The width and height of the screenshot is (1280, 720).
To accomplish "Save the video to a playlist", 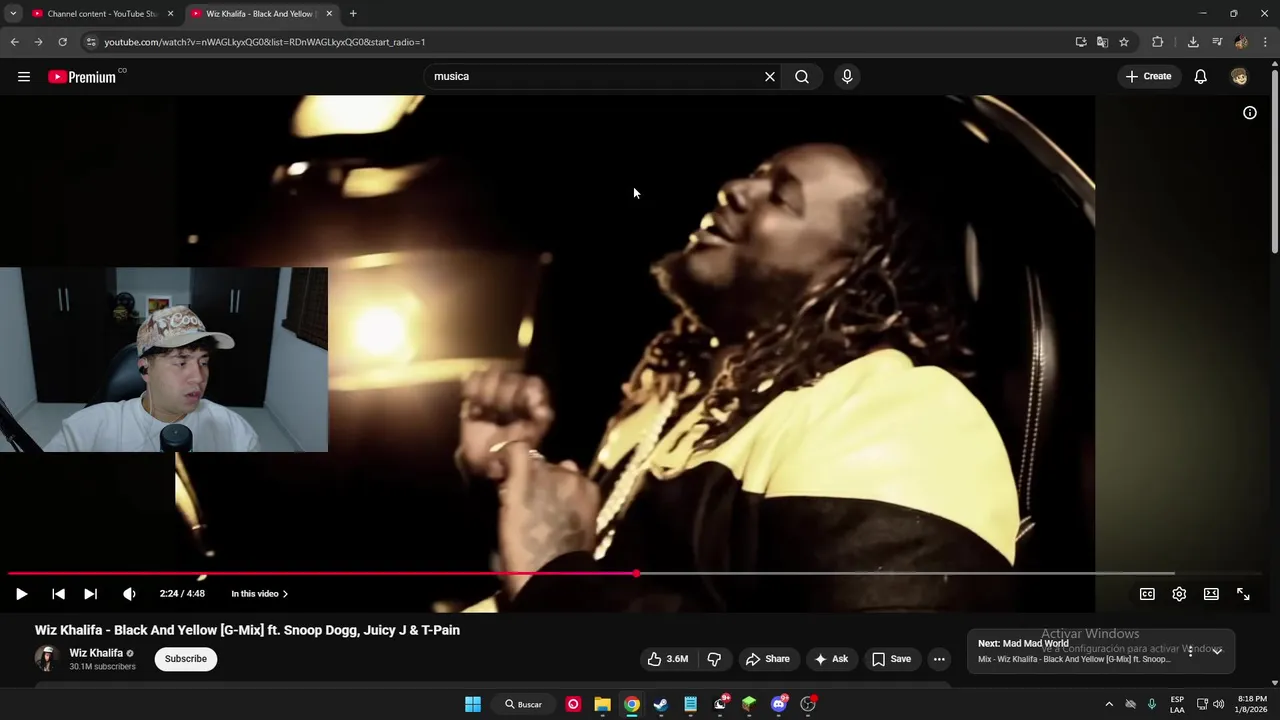I will [x=890, y=659].
